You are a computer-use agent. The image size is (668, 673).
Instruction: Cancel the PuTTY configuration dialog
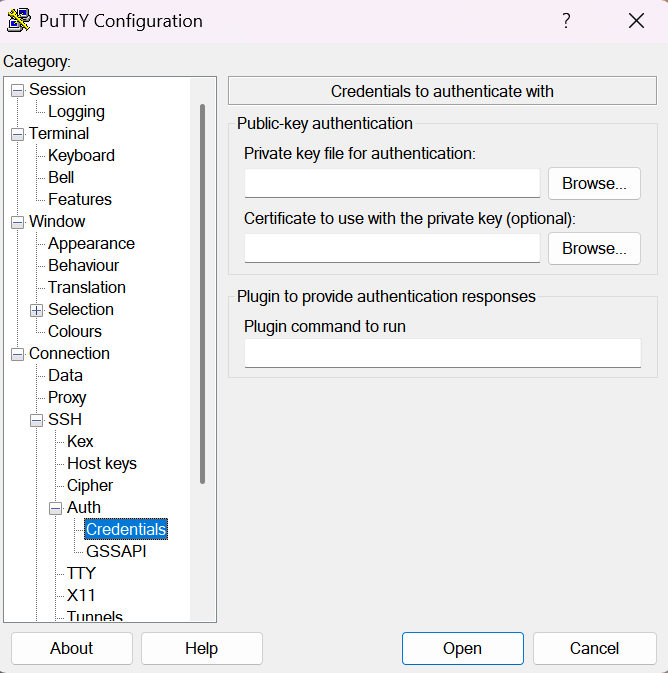click(594, 648)
